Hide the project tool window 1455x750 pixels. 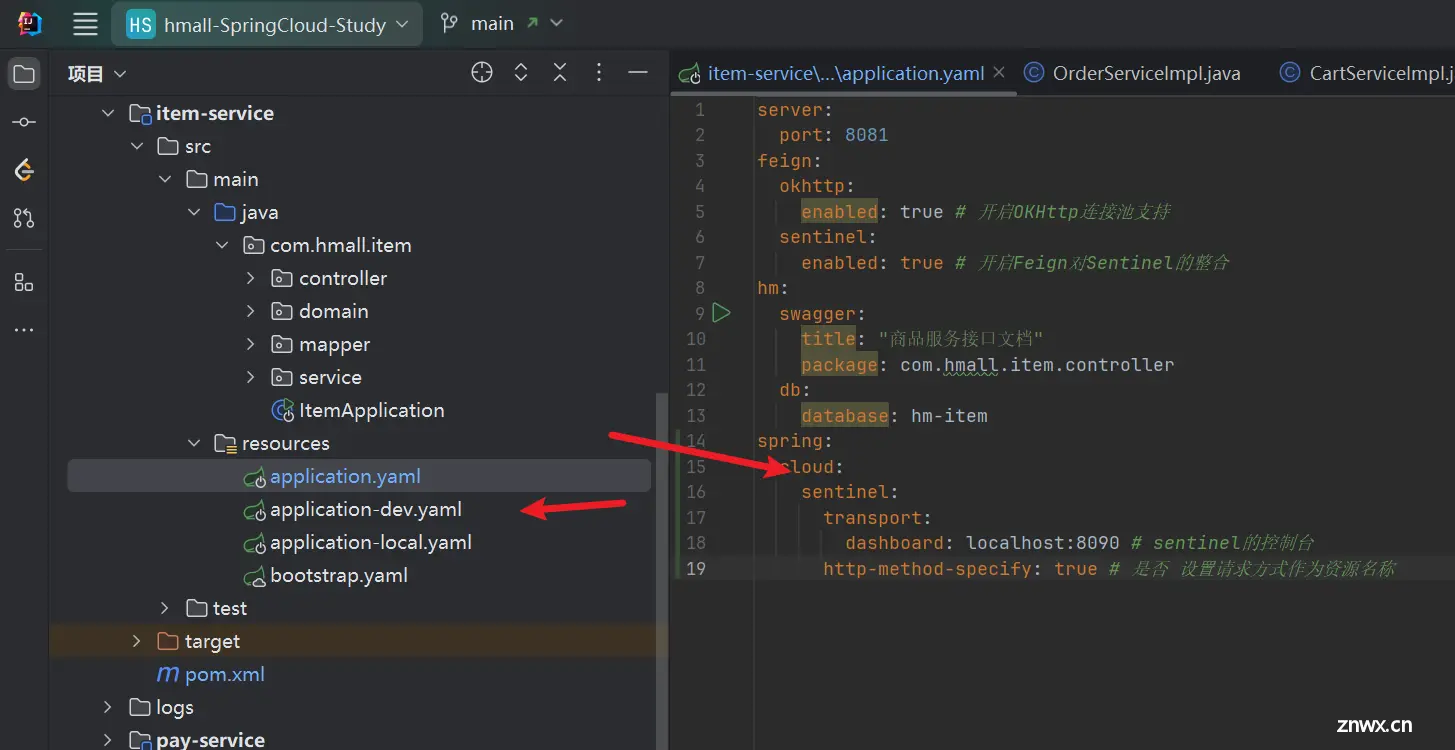[638, 72]
